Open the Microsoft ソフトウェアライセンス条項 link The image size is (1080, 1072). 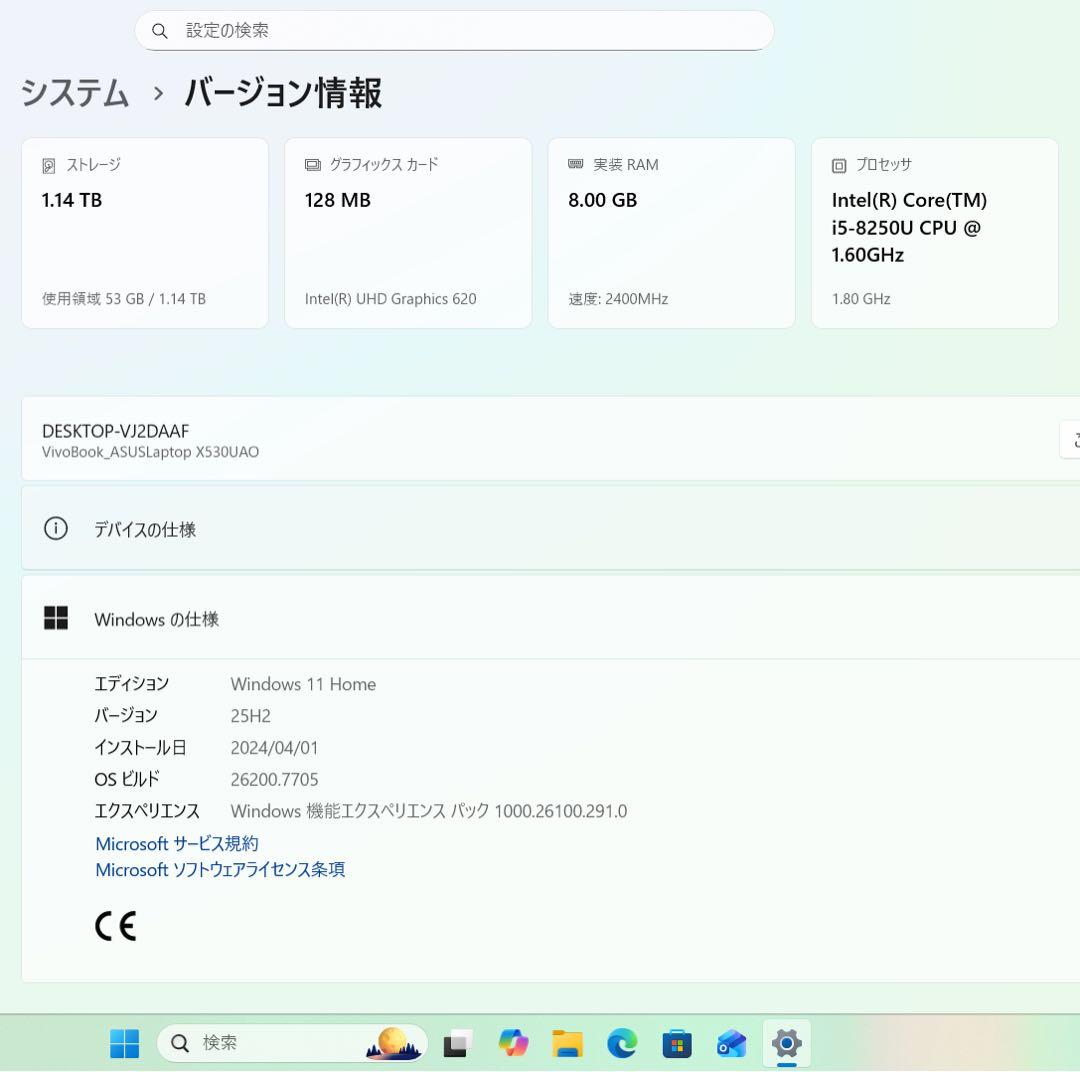(x=219, y=869)
